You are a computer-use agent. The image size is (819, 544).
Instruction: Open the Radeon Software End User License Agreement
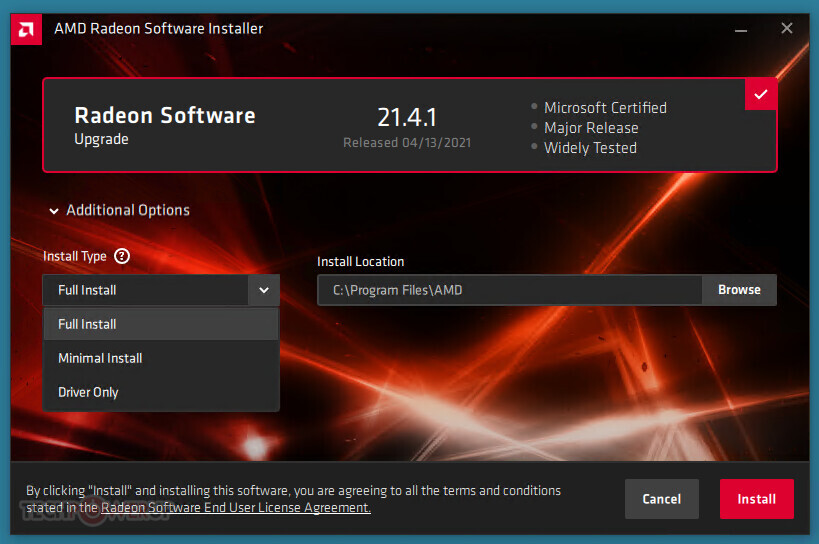(x=236, y=507)
